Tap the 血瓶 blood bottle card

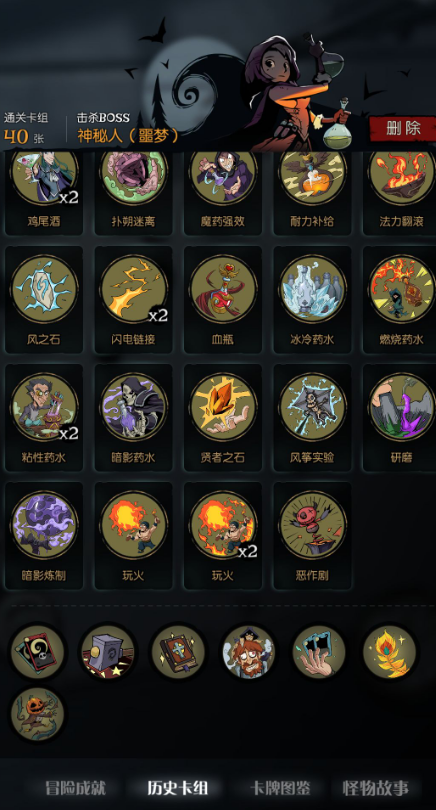point(223,300)
